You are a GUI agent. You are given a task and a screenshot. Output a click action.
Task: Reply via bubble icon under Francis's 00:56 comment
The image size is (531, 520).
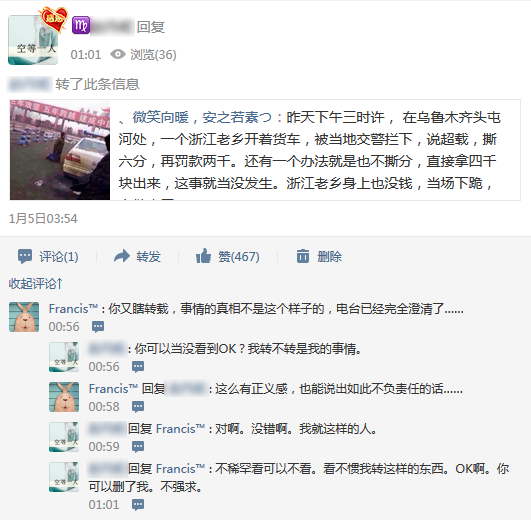[98, 327]
